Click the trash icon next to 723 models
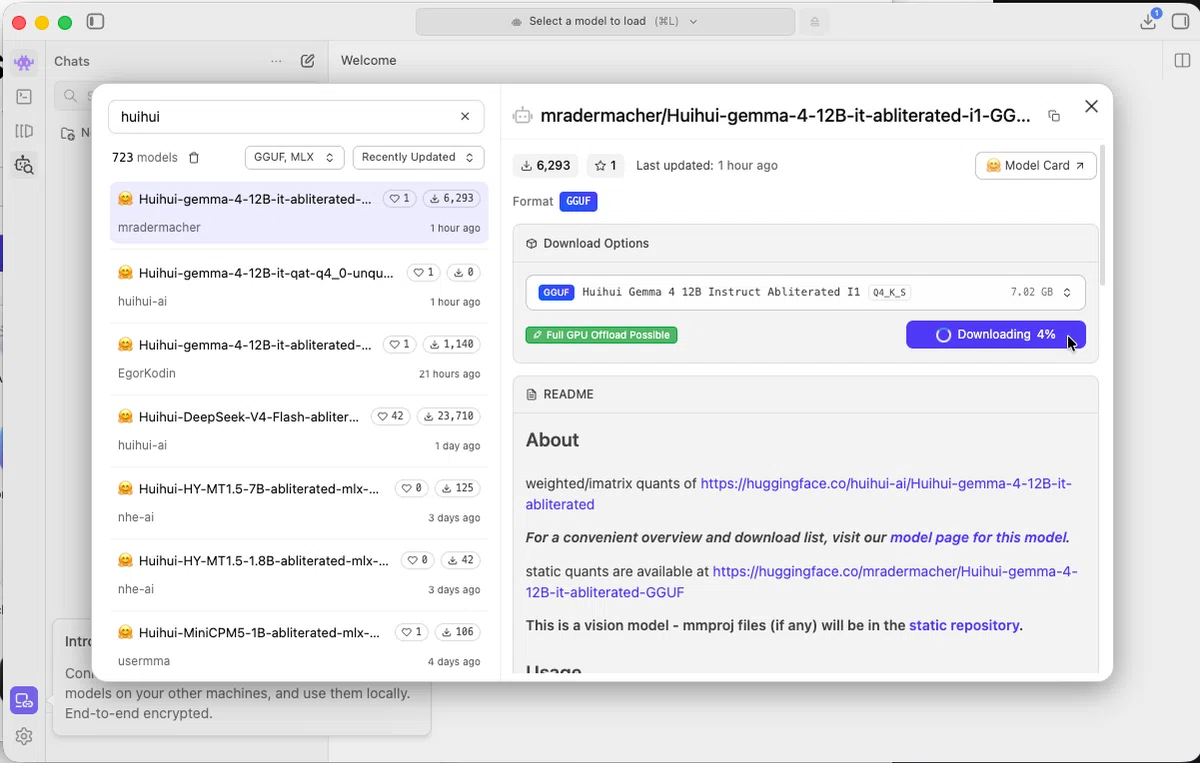This screenshot has height=763, width=1200. point(194,158)
